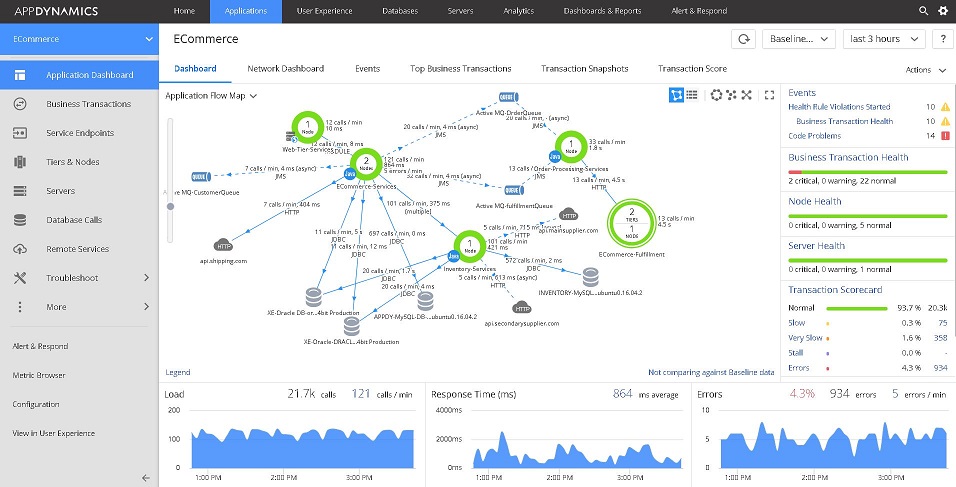Switch to the Top Business Transactions tab
This screenshot has height=487, width=956.
pos(461,69)
